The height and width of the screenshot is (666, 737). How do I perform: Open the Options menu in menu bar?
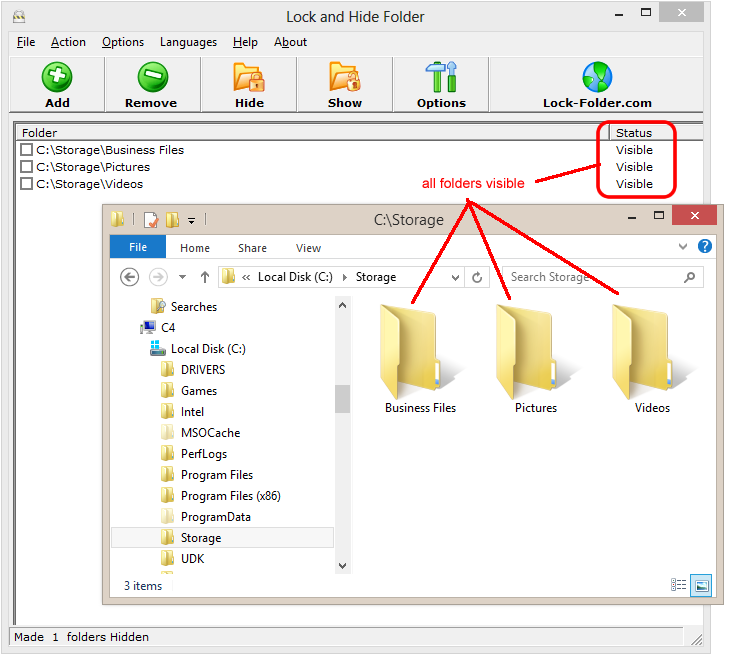click(x=123, y=42)
